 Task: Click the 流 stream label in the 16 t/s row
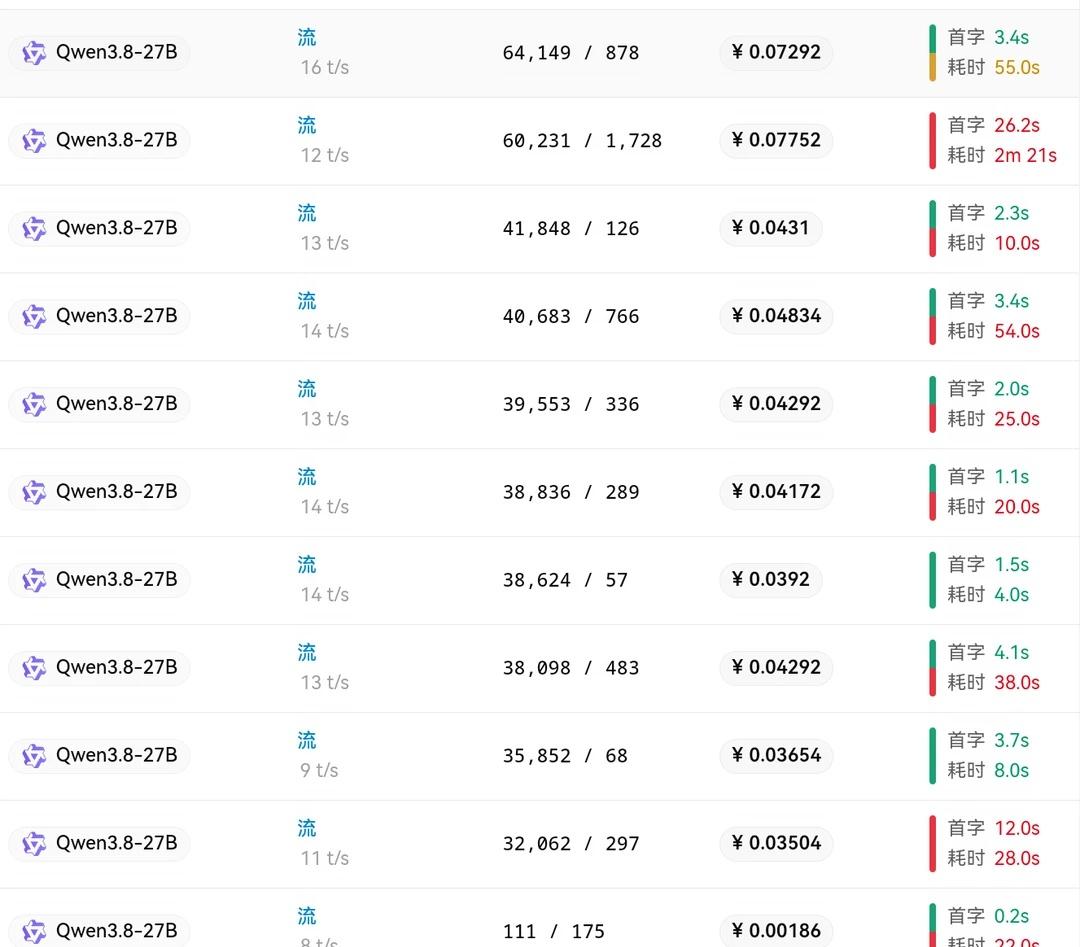click(x=307, y=37)
